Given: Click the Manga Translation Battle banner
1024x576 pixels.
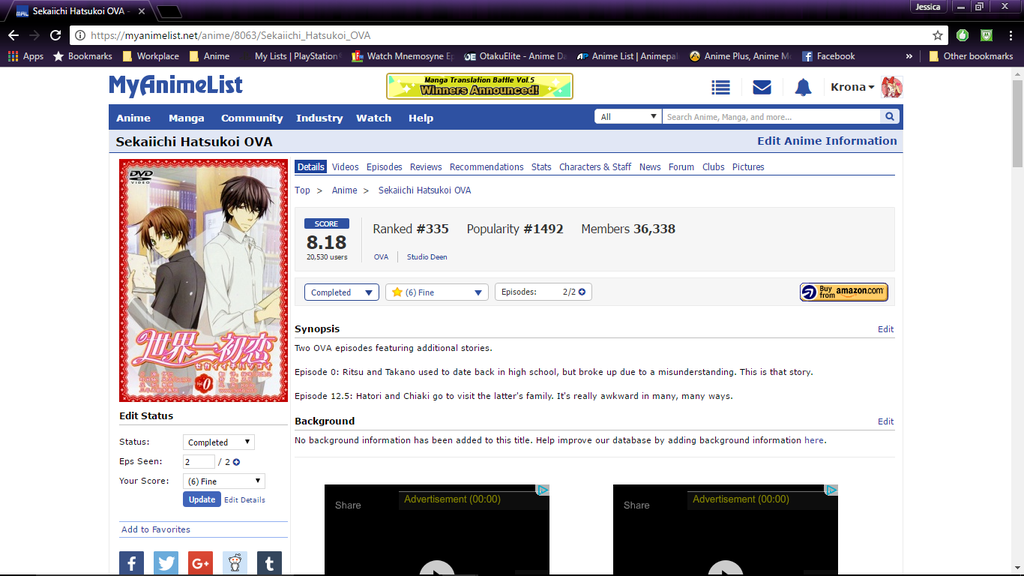Looking at the screenshot, I should tap(479, 86).
